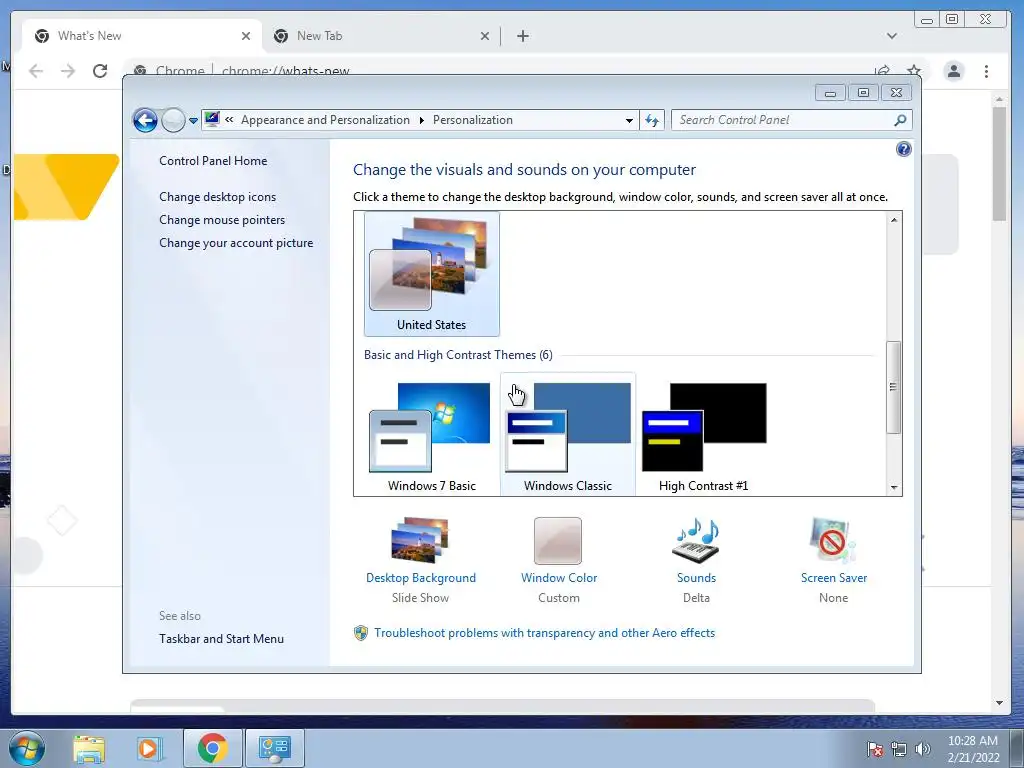Click Appearance and Personalization breadcrumb
The height and width of the screenshot is (768, 1024).
(x=325, y=120)
